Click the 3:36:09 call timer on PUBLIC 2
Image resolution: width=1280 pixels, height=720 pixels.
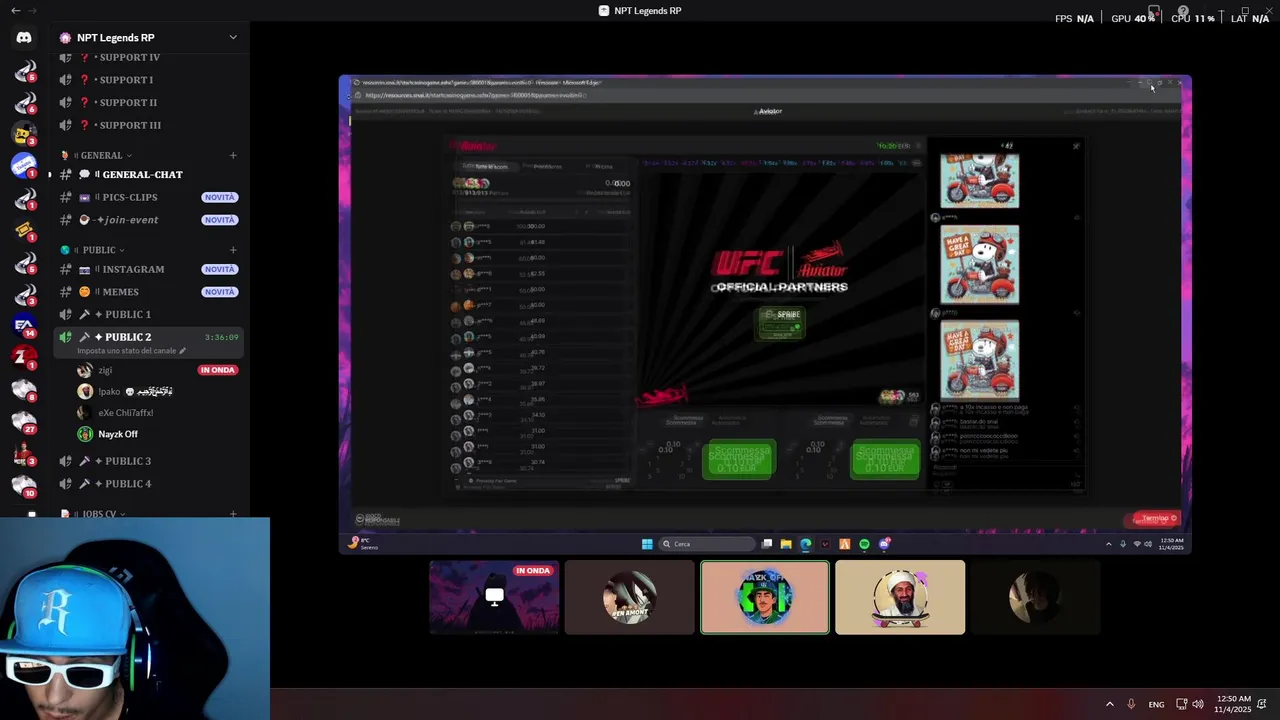click(x=222, y=337)
